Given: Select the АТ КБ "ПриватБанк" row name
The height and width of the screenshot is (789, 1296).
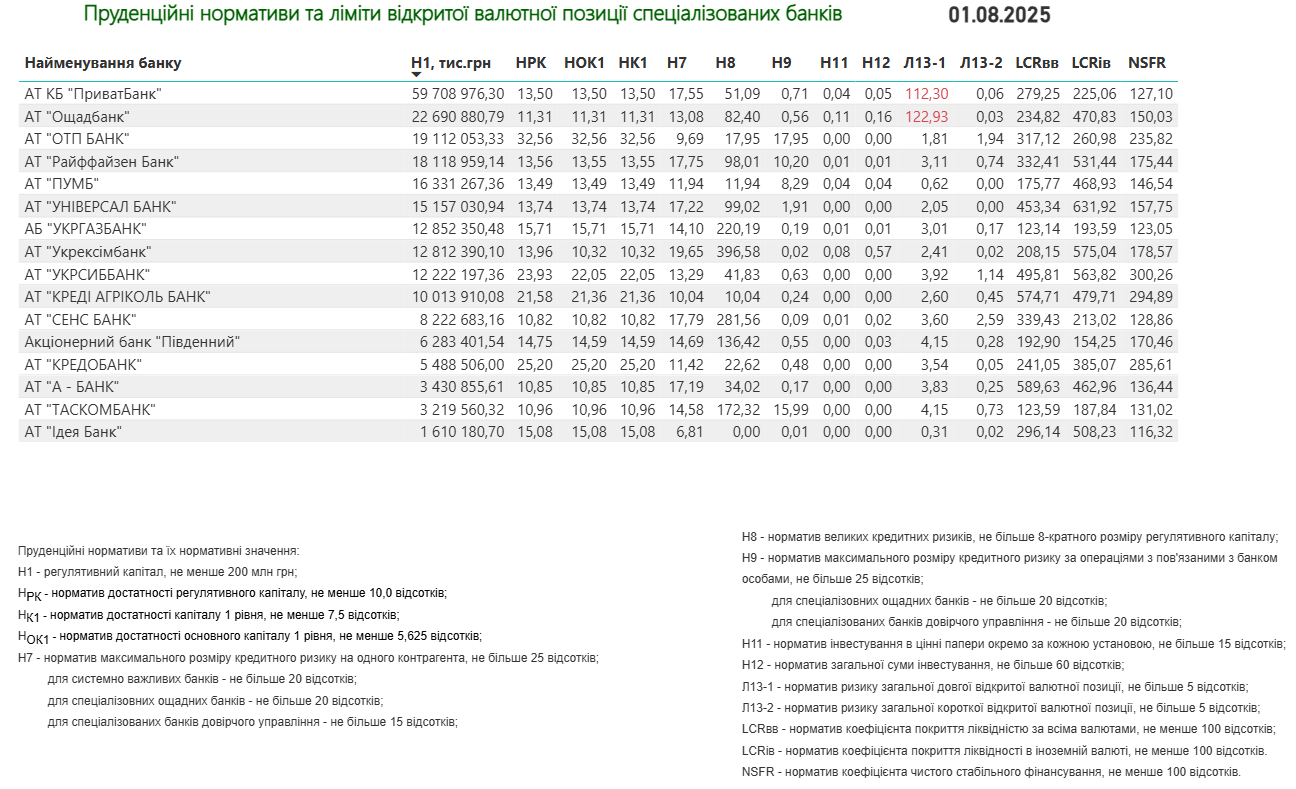Looking at the screenshot, I should (x=93, y=94).
